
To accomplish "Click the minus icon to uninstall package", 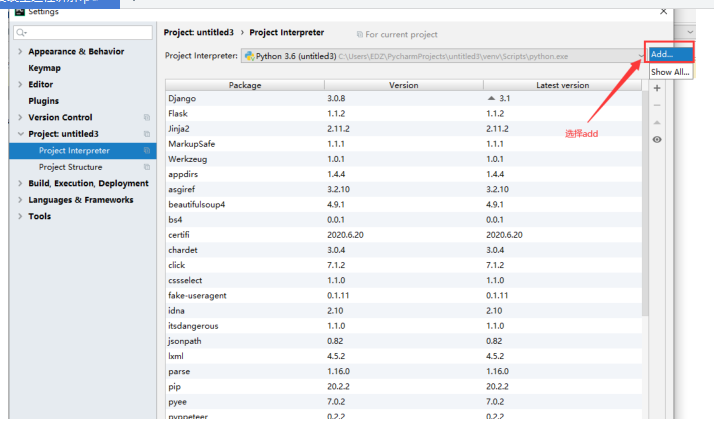I will tap(657, 105).
